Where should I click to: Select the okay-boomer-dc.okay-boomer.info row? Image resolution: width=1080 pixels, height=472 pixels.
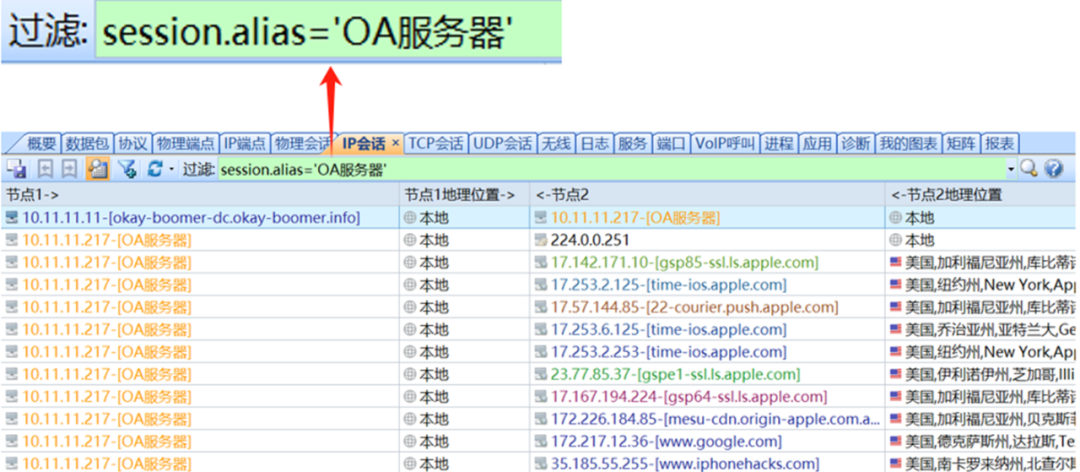click(x=539, y=218)
